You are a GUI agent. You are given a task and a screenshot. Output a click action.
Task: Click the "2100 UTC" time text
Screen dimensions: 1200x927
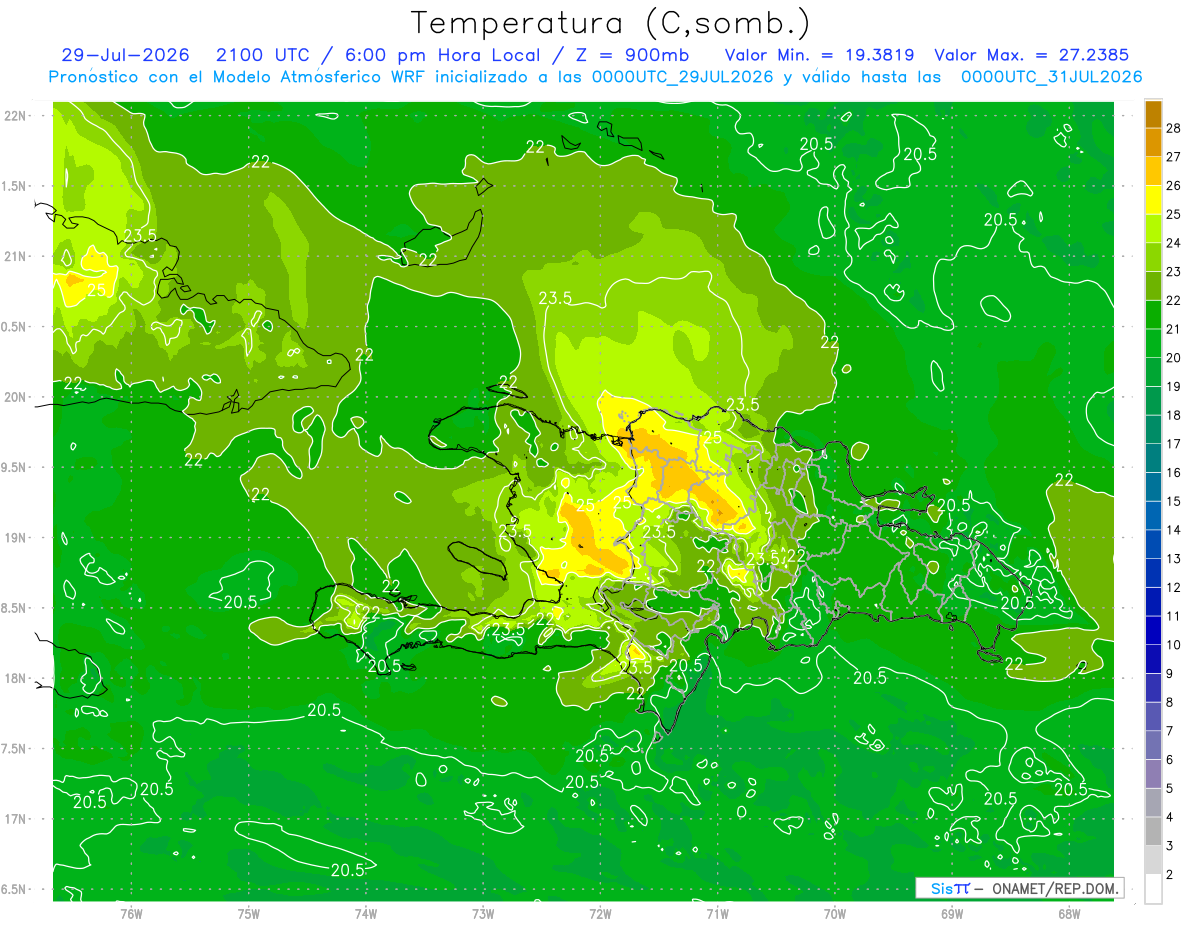[262, 55]
